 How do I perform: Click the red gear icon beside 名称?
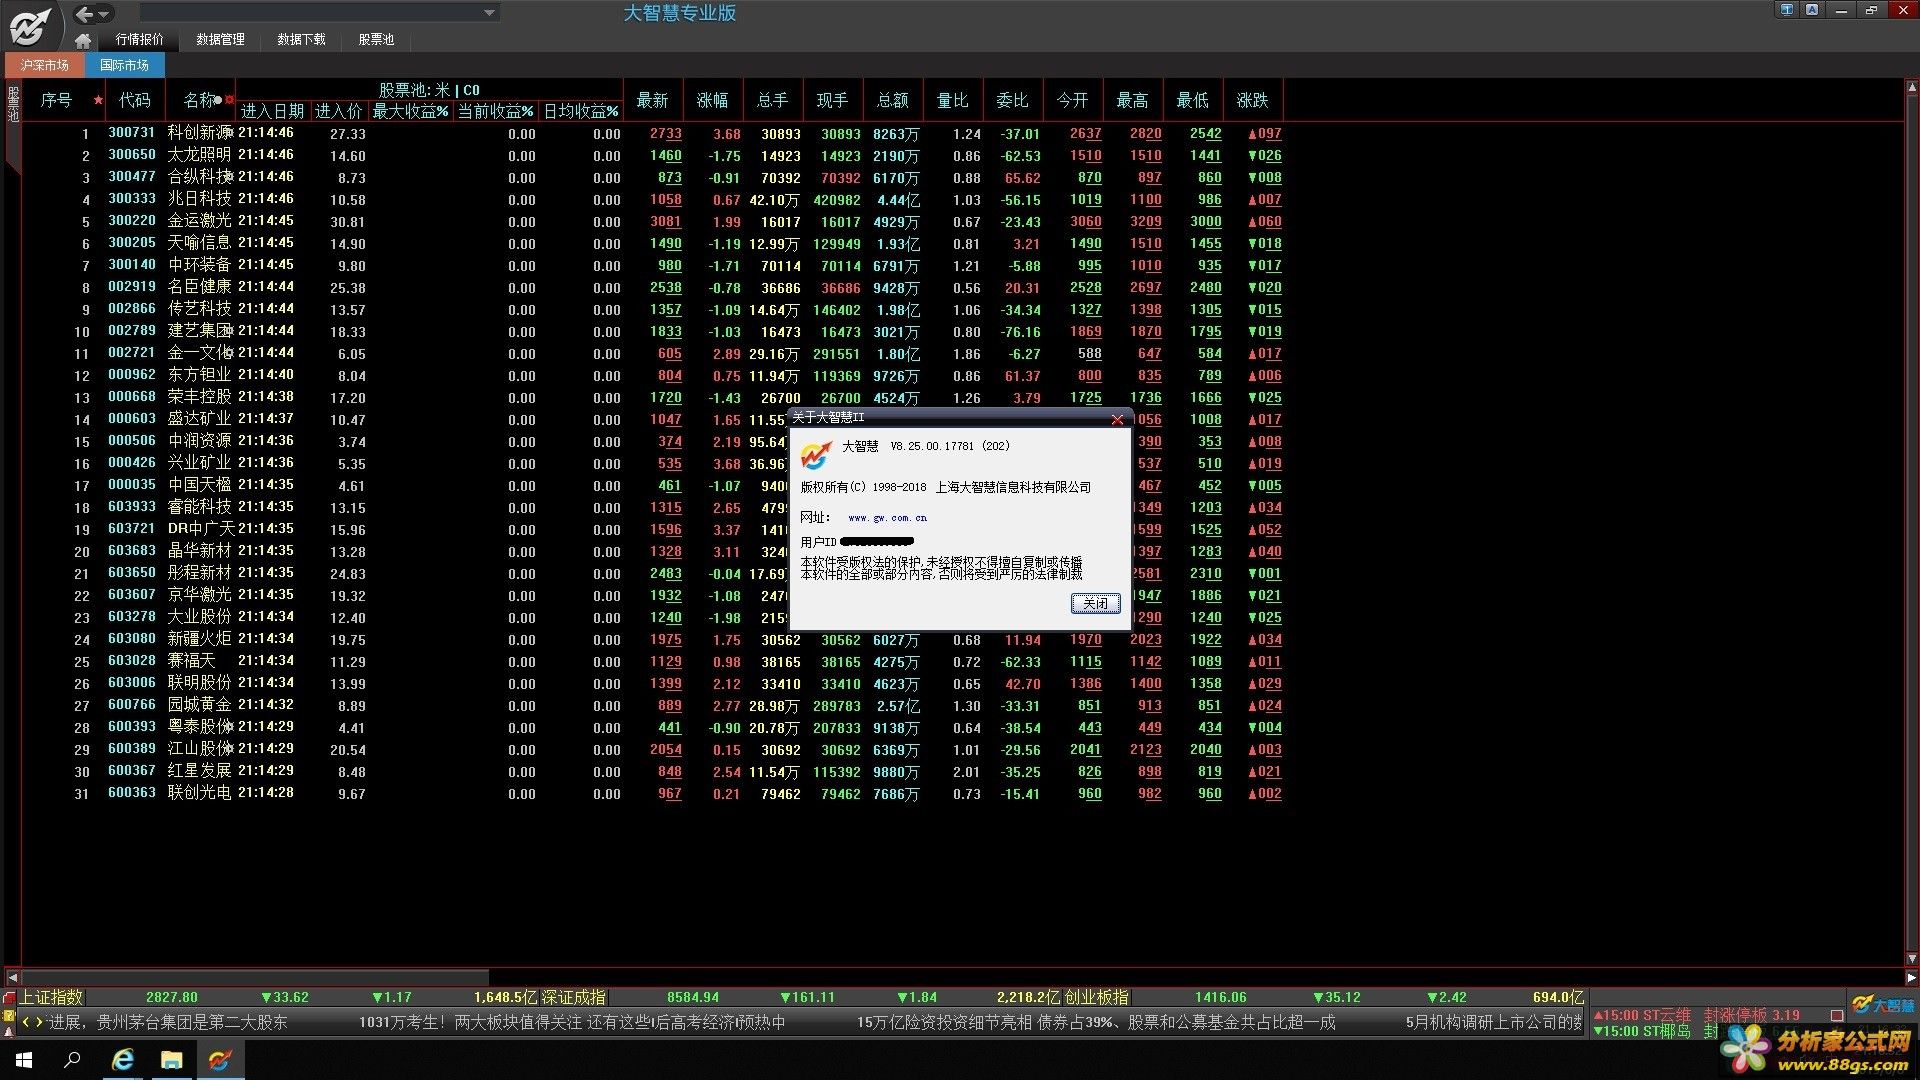coord(229,100)
